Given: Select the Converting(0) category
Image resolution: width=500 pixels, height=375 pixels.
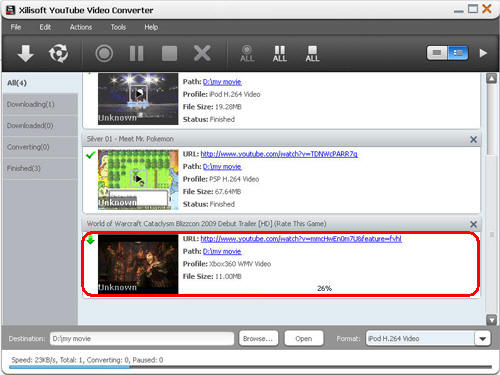Looking at the screenshot, I should pos(40,147).
